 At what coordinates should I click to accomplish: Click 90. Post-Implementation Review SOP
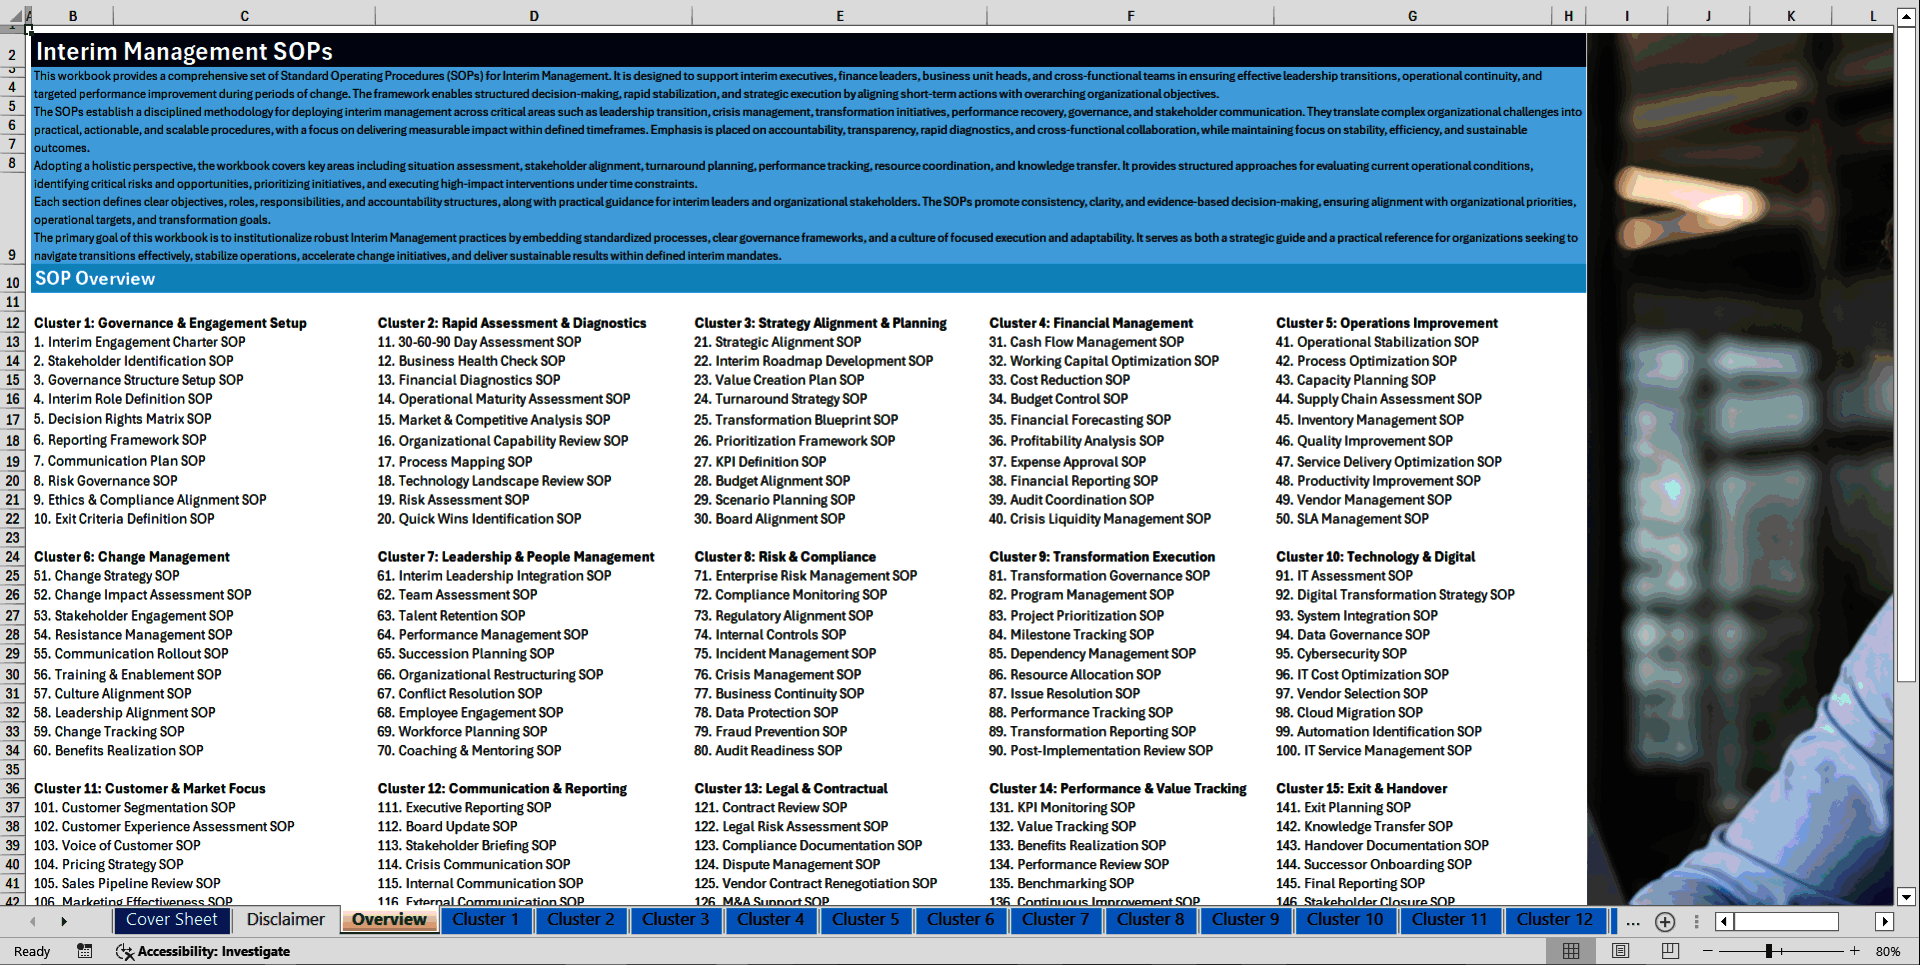tap(1100, 751)
